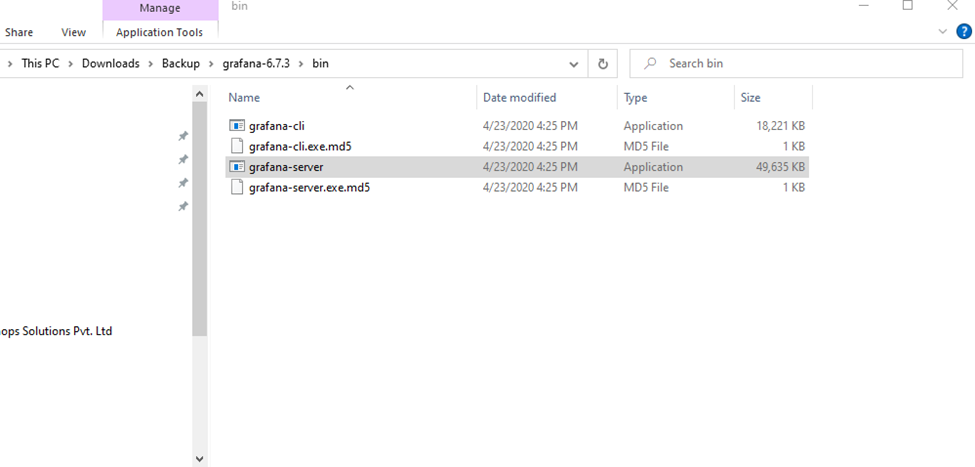The height and width of the screenshot is (467, 975).
Task: Click the refresh button beside address bar
Action: click(x=602, y=63)
